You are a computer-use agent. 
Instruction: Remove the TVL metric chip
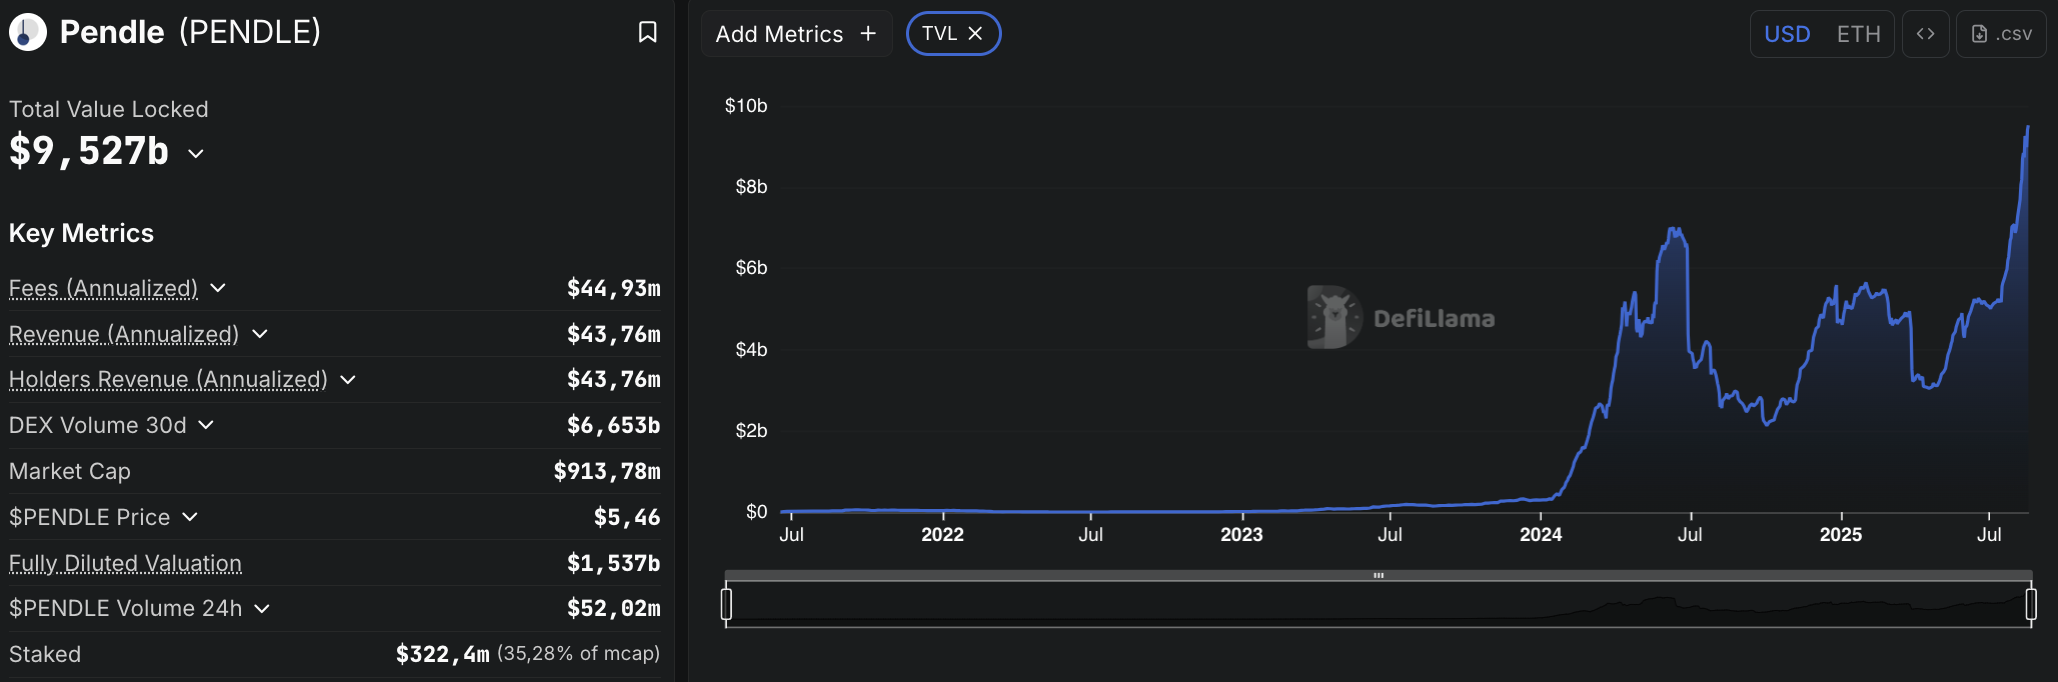point(975,33)
